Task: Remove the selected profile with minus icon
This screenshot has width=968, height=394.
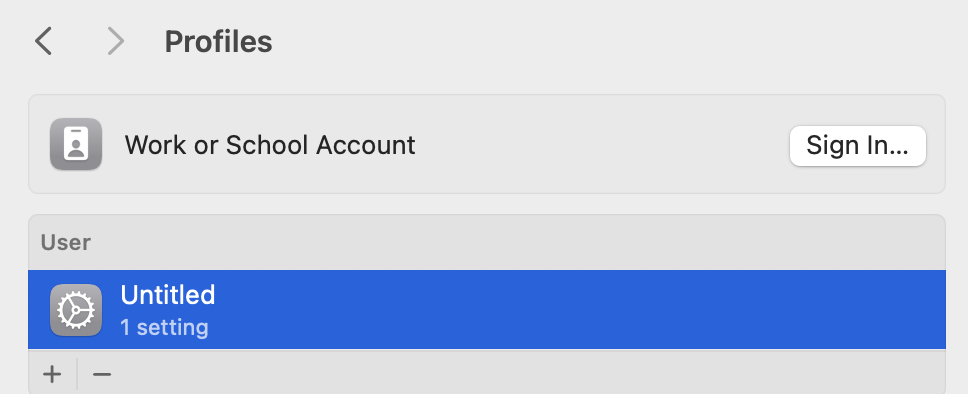Action: 101,374
